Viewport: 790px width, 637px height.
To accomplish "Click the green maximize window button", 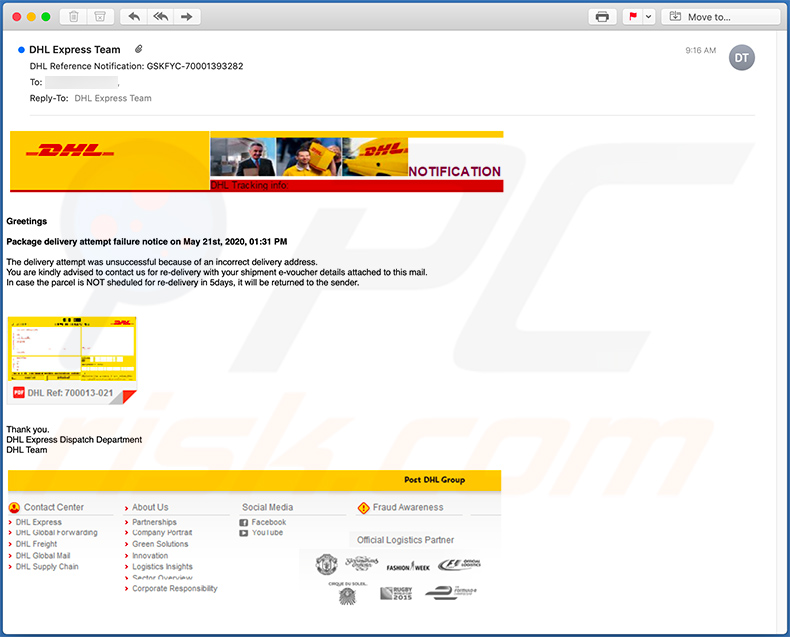I will tap(46, 17).
